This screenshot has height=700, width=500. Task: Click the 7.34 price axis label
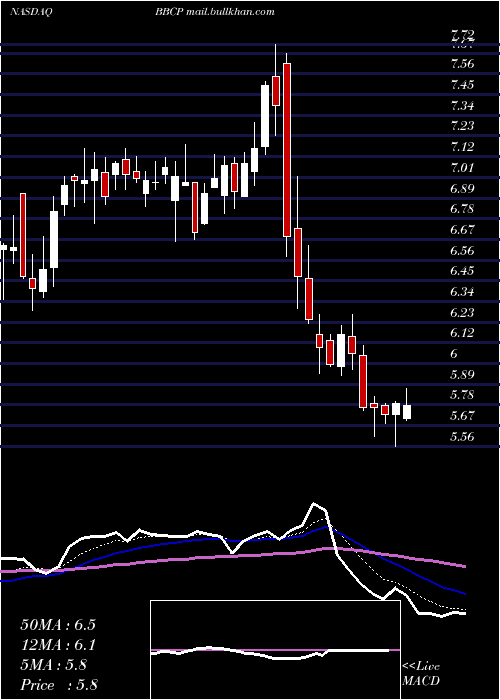tap(462, 105)
